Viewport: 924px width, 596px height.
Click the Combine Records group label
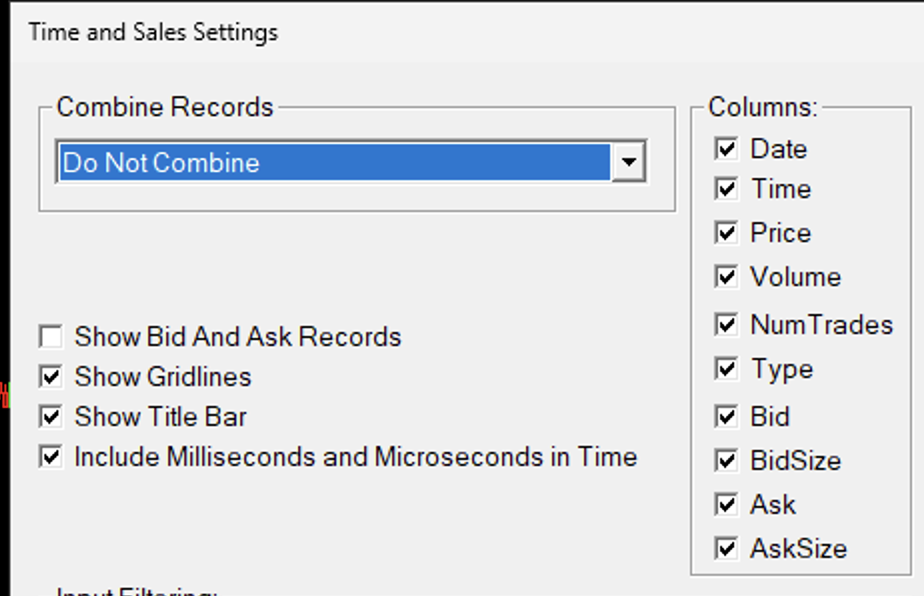(x=165, y=107)
